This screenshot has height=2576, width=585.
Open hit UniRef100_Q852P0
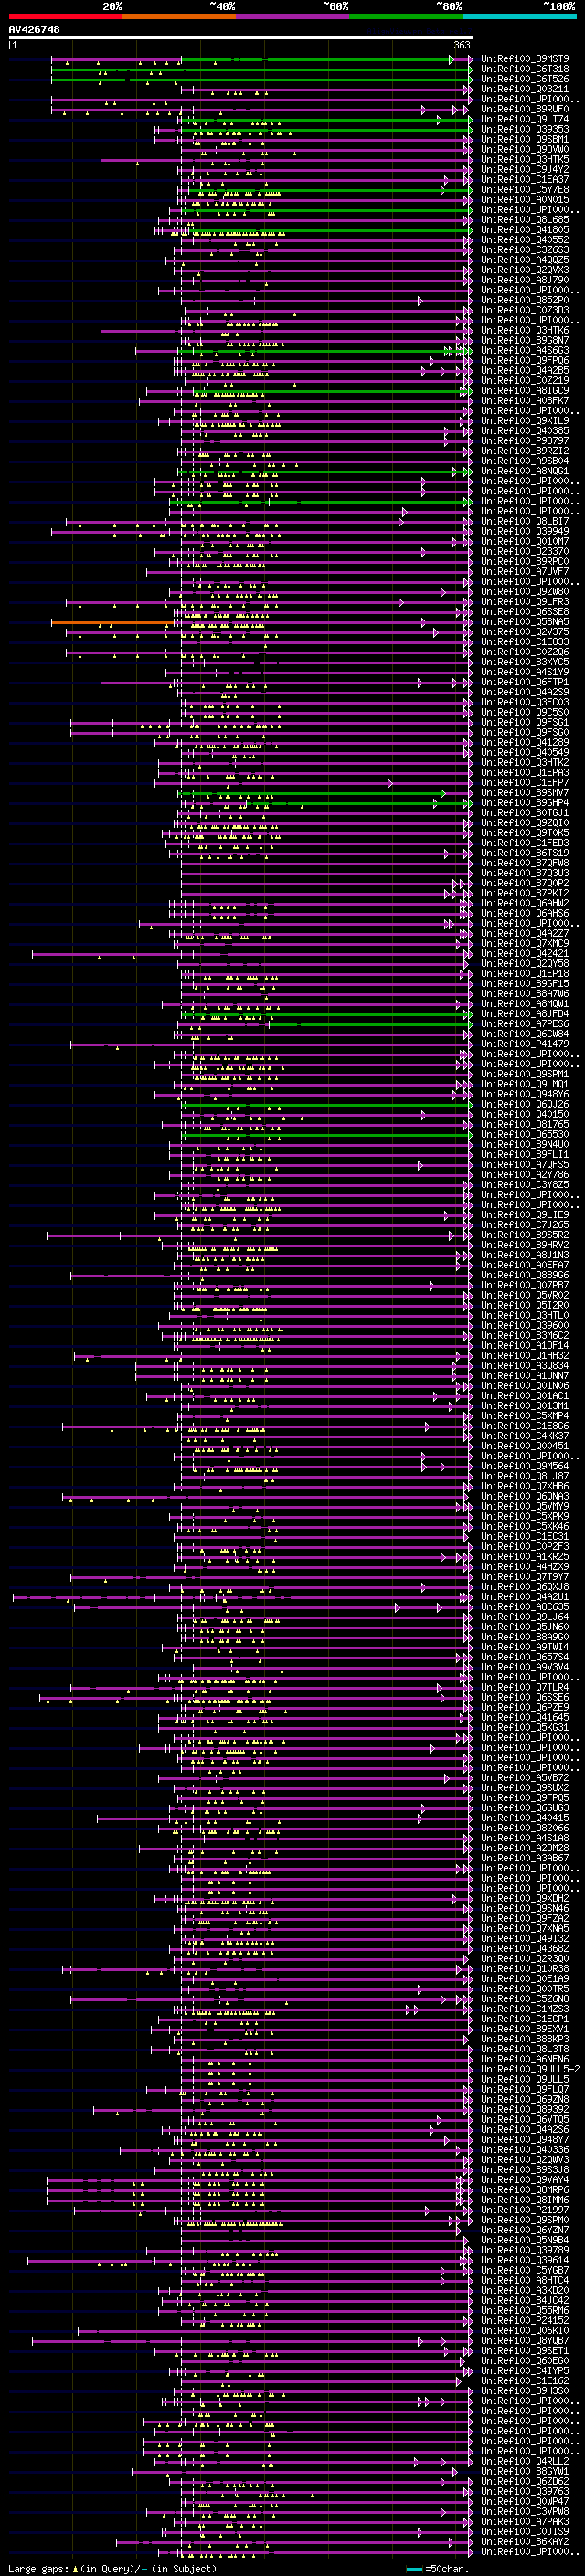coord(525,300)
